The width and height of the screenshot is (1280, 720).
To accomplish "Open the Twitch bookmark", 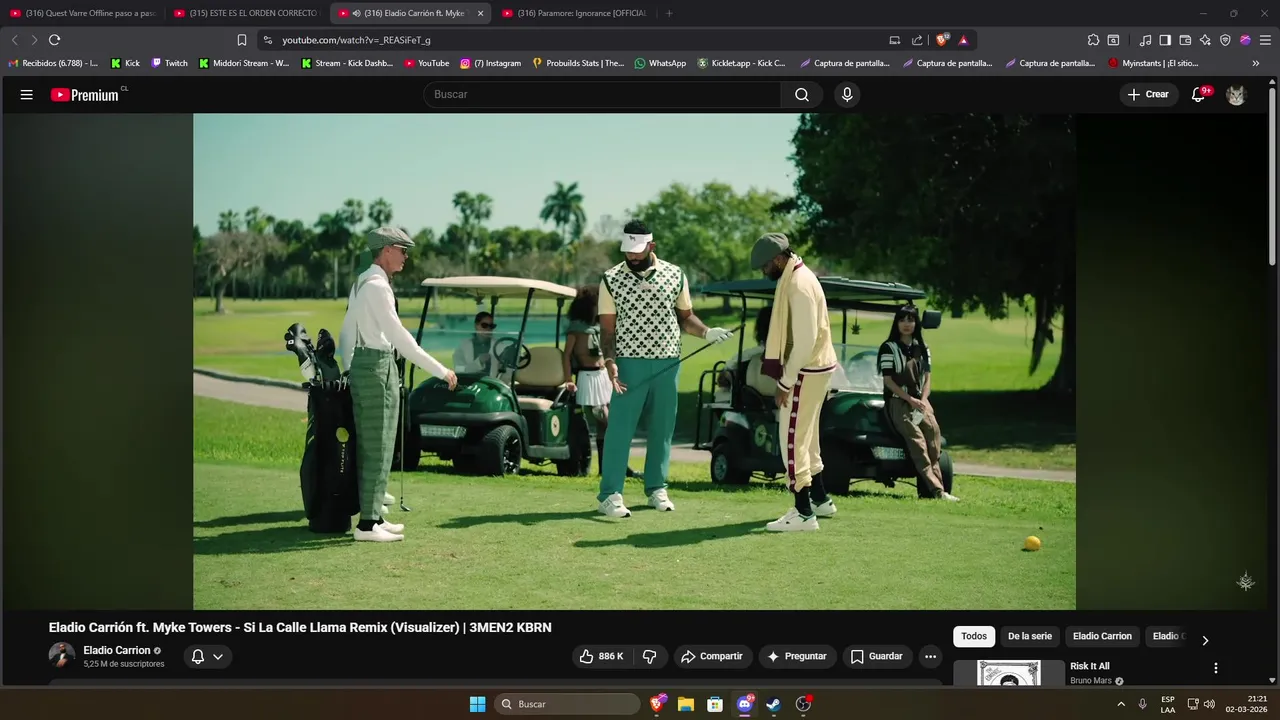I will coord(169,63).
